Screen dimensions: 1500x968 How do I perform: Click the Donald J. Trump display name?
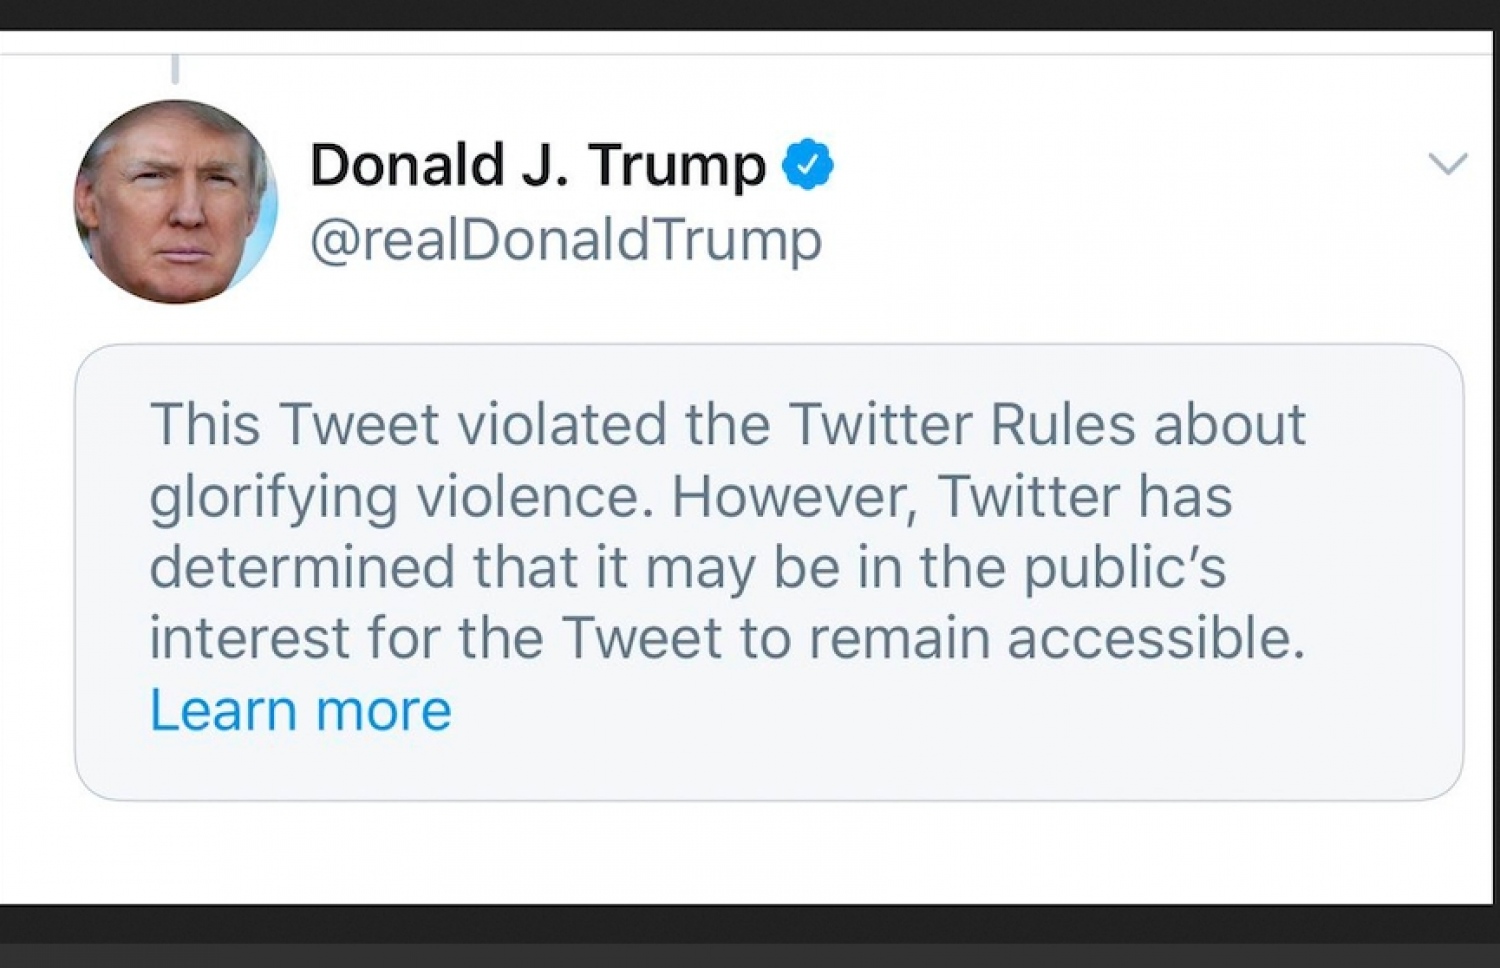coord(538,165)
